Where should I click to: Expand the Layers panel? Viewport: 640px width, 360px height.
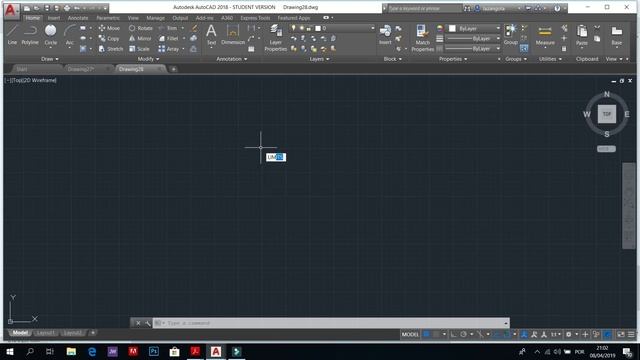(x=319, y=59)
